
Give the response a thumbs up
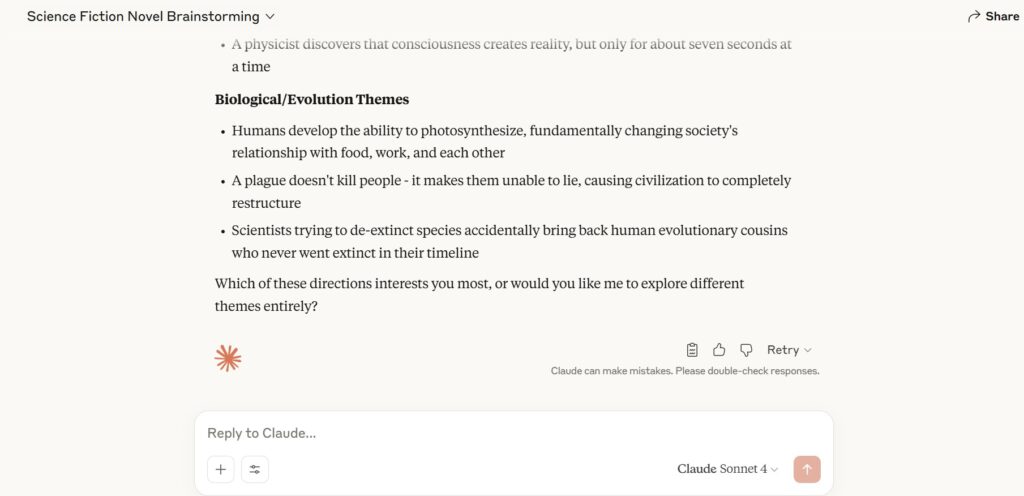pos(719,350)
